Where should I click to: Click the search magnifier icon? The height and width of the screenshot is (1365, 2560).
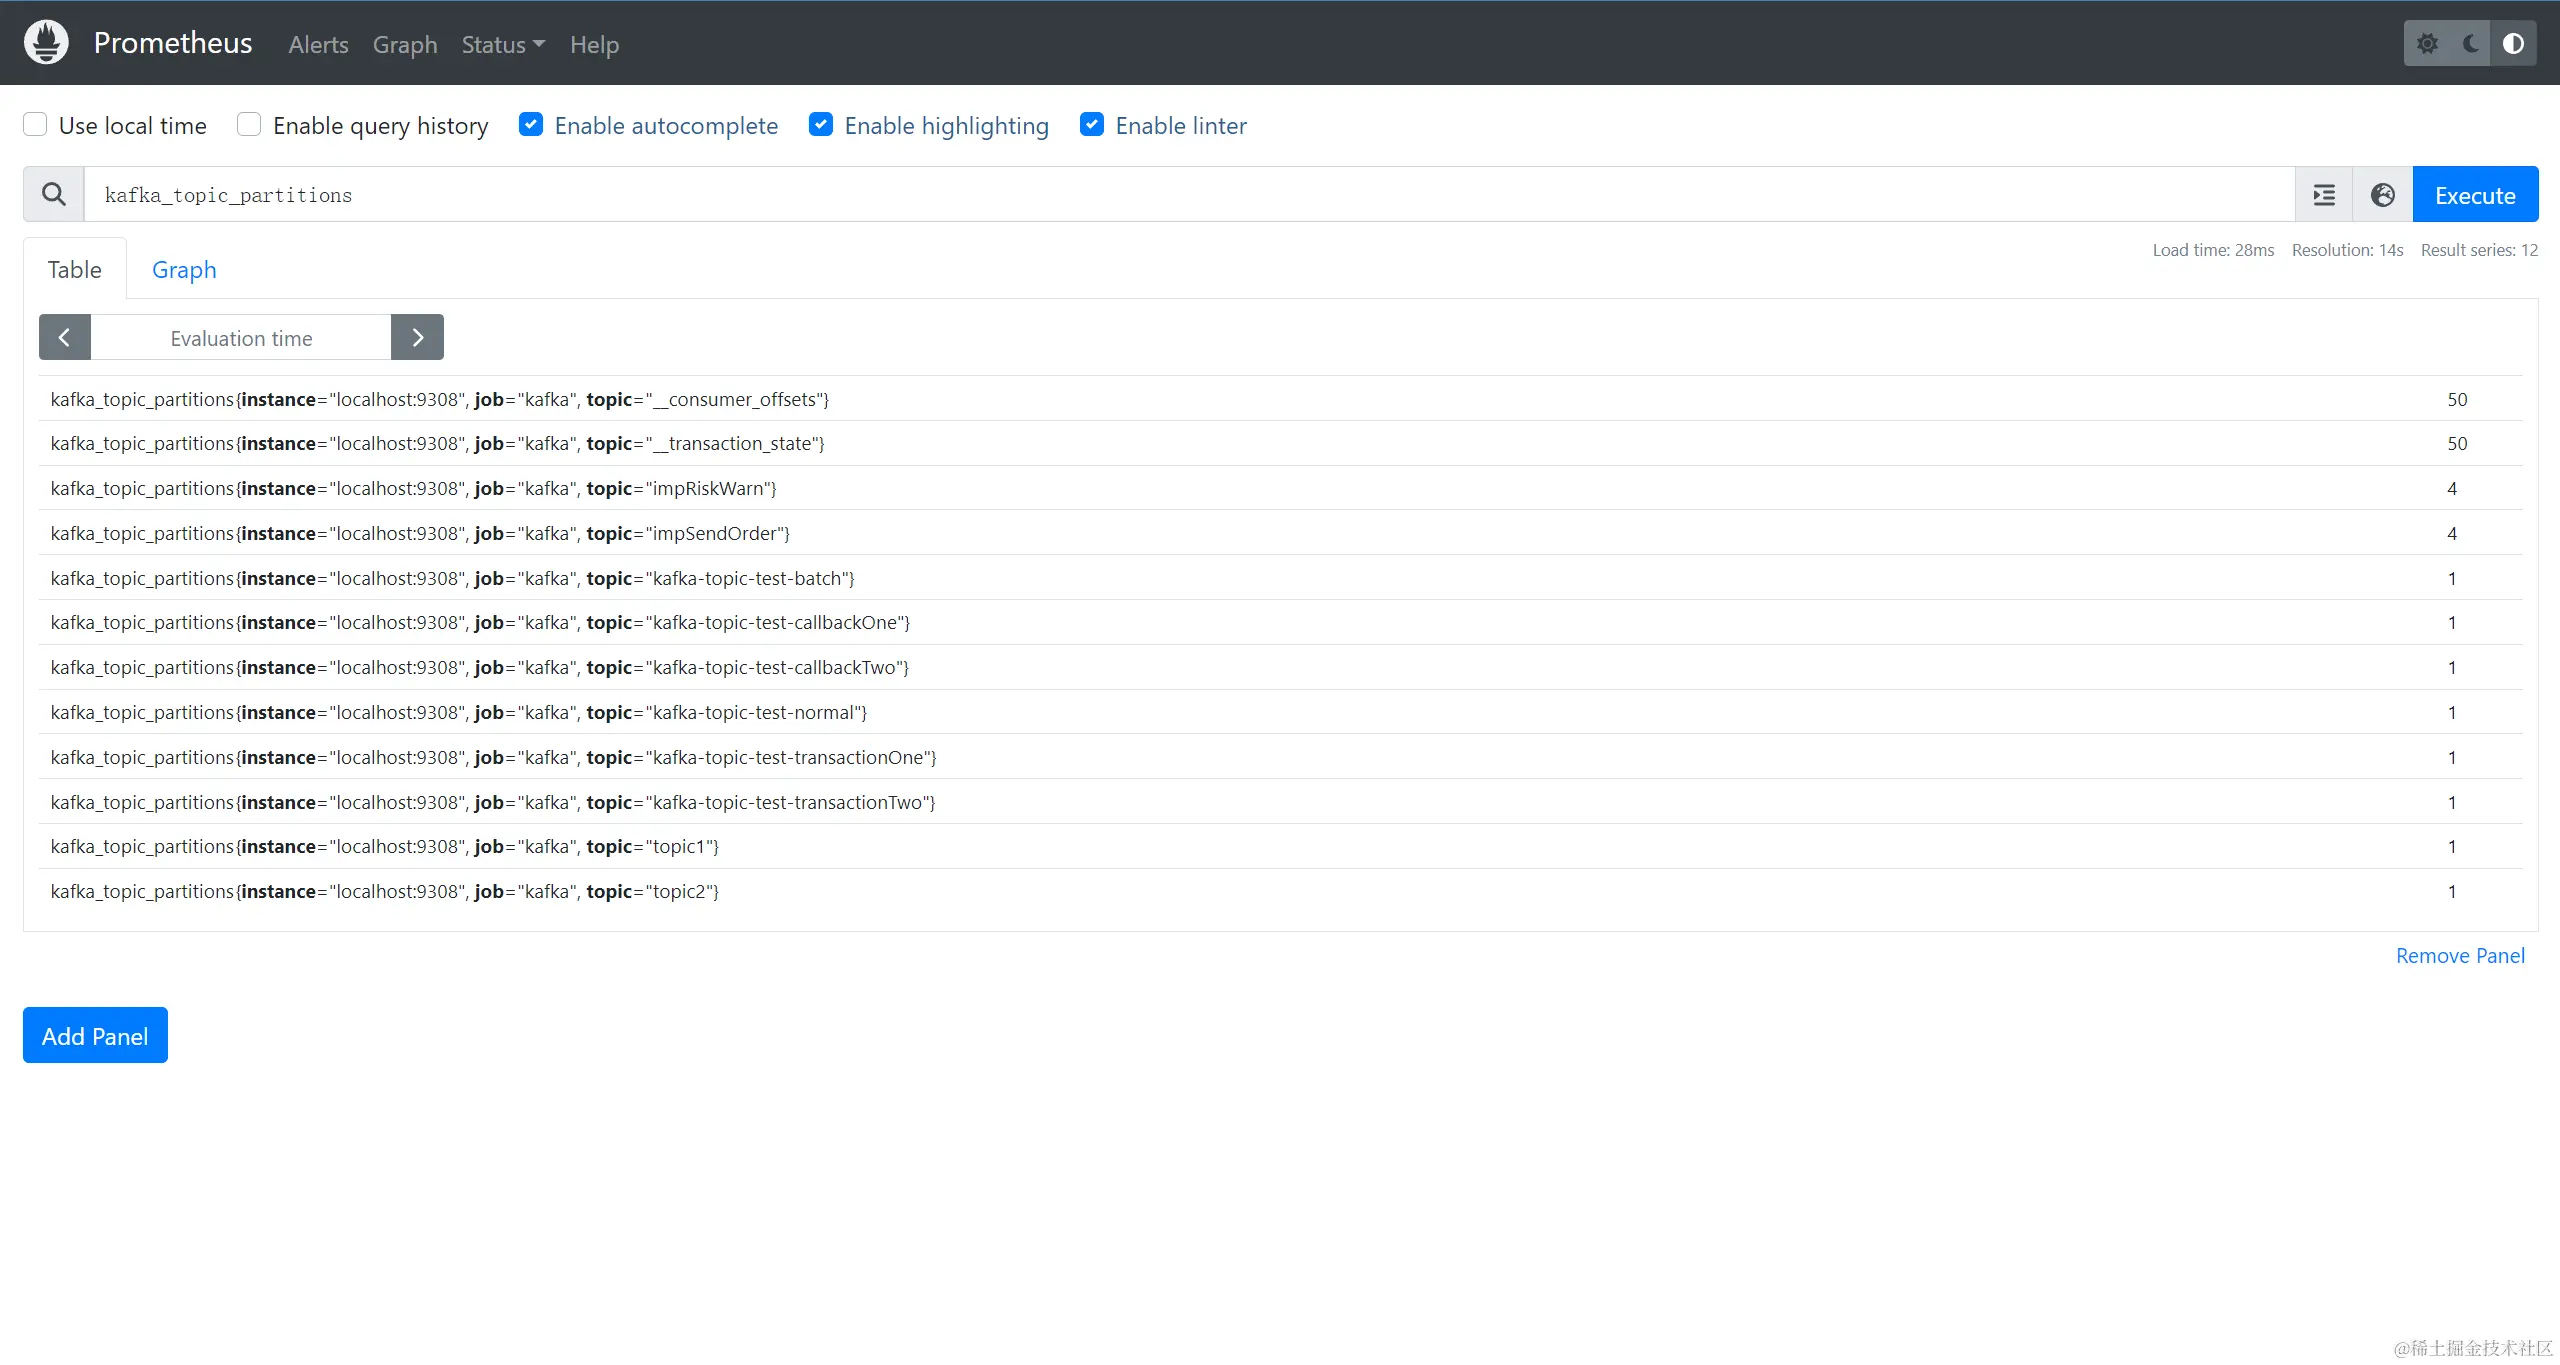tap(54, 195)
